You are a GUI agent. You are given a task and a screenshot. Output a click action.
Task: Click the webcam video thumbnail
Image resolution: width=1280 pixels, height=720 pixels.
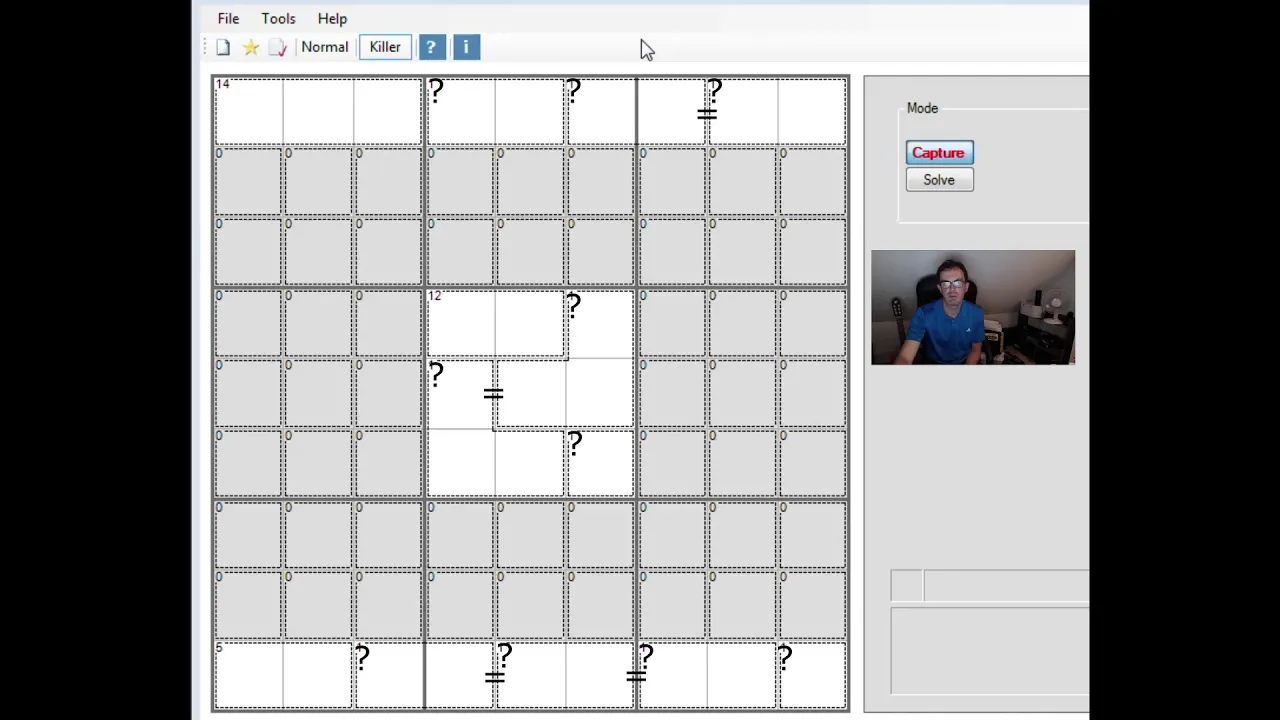coord(973,307)
